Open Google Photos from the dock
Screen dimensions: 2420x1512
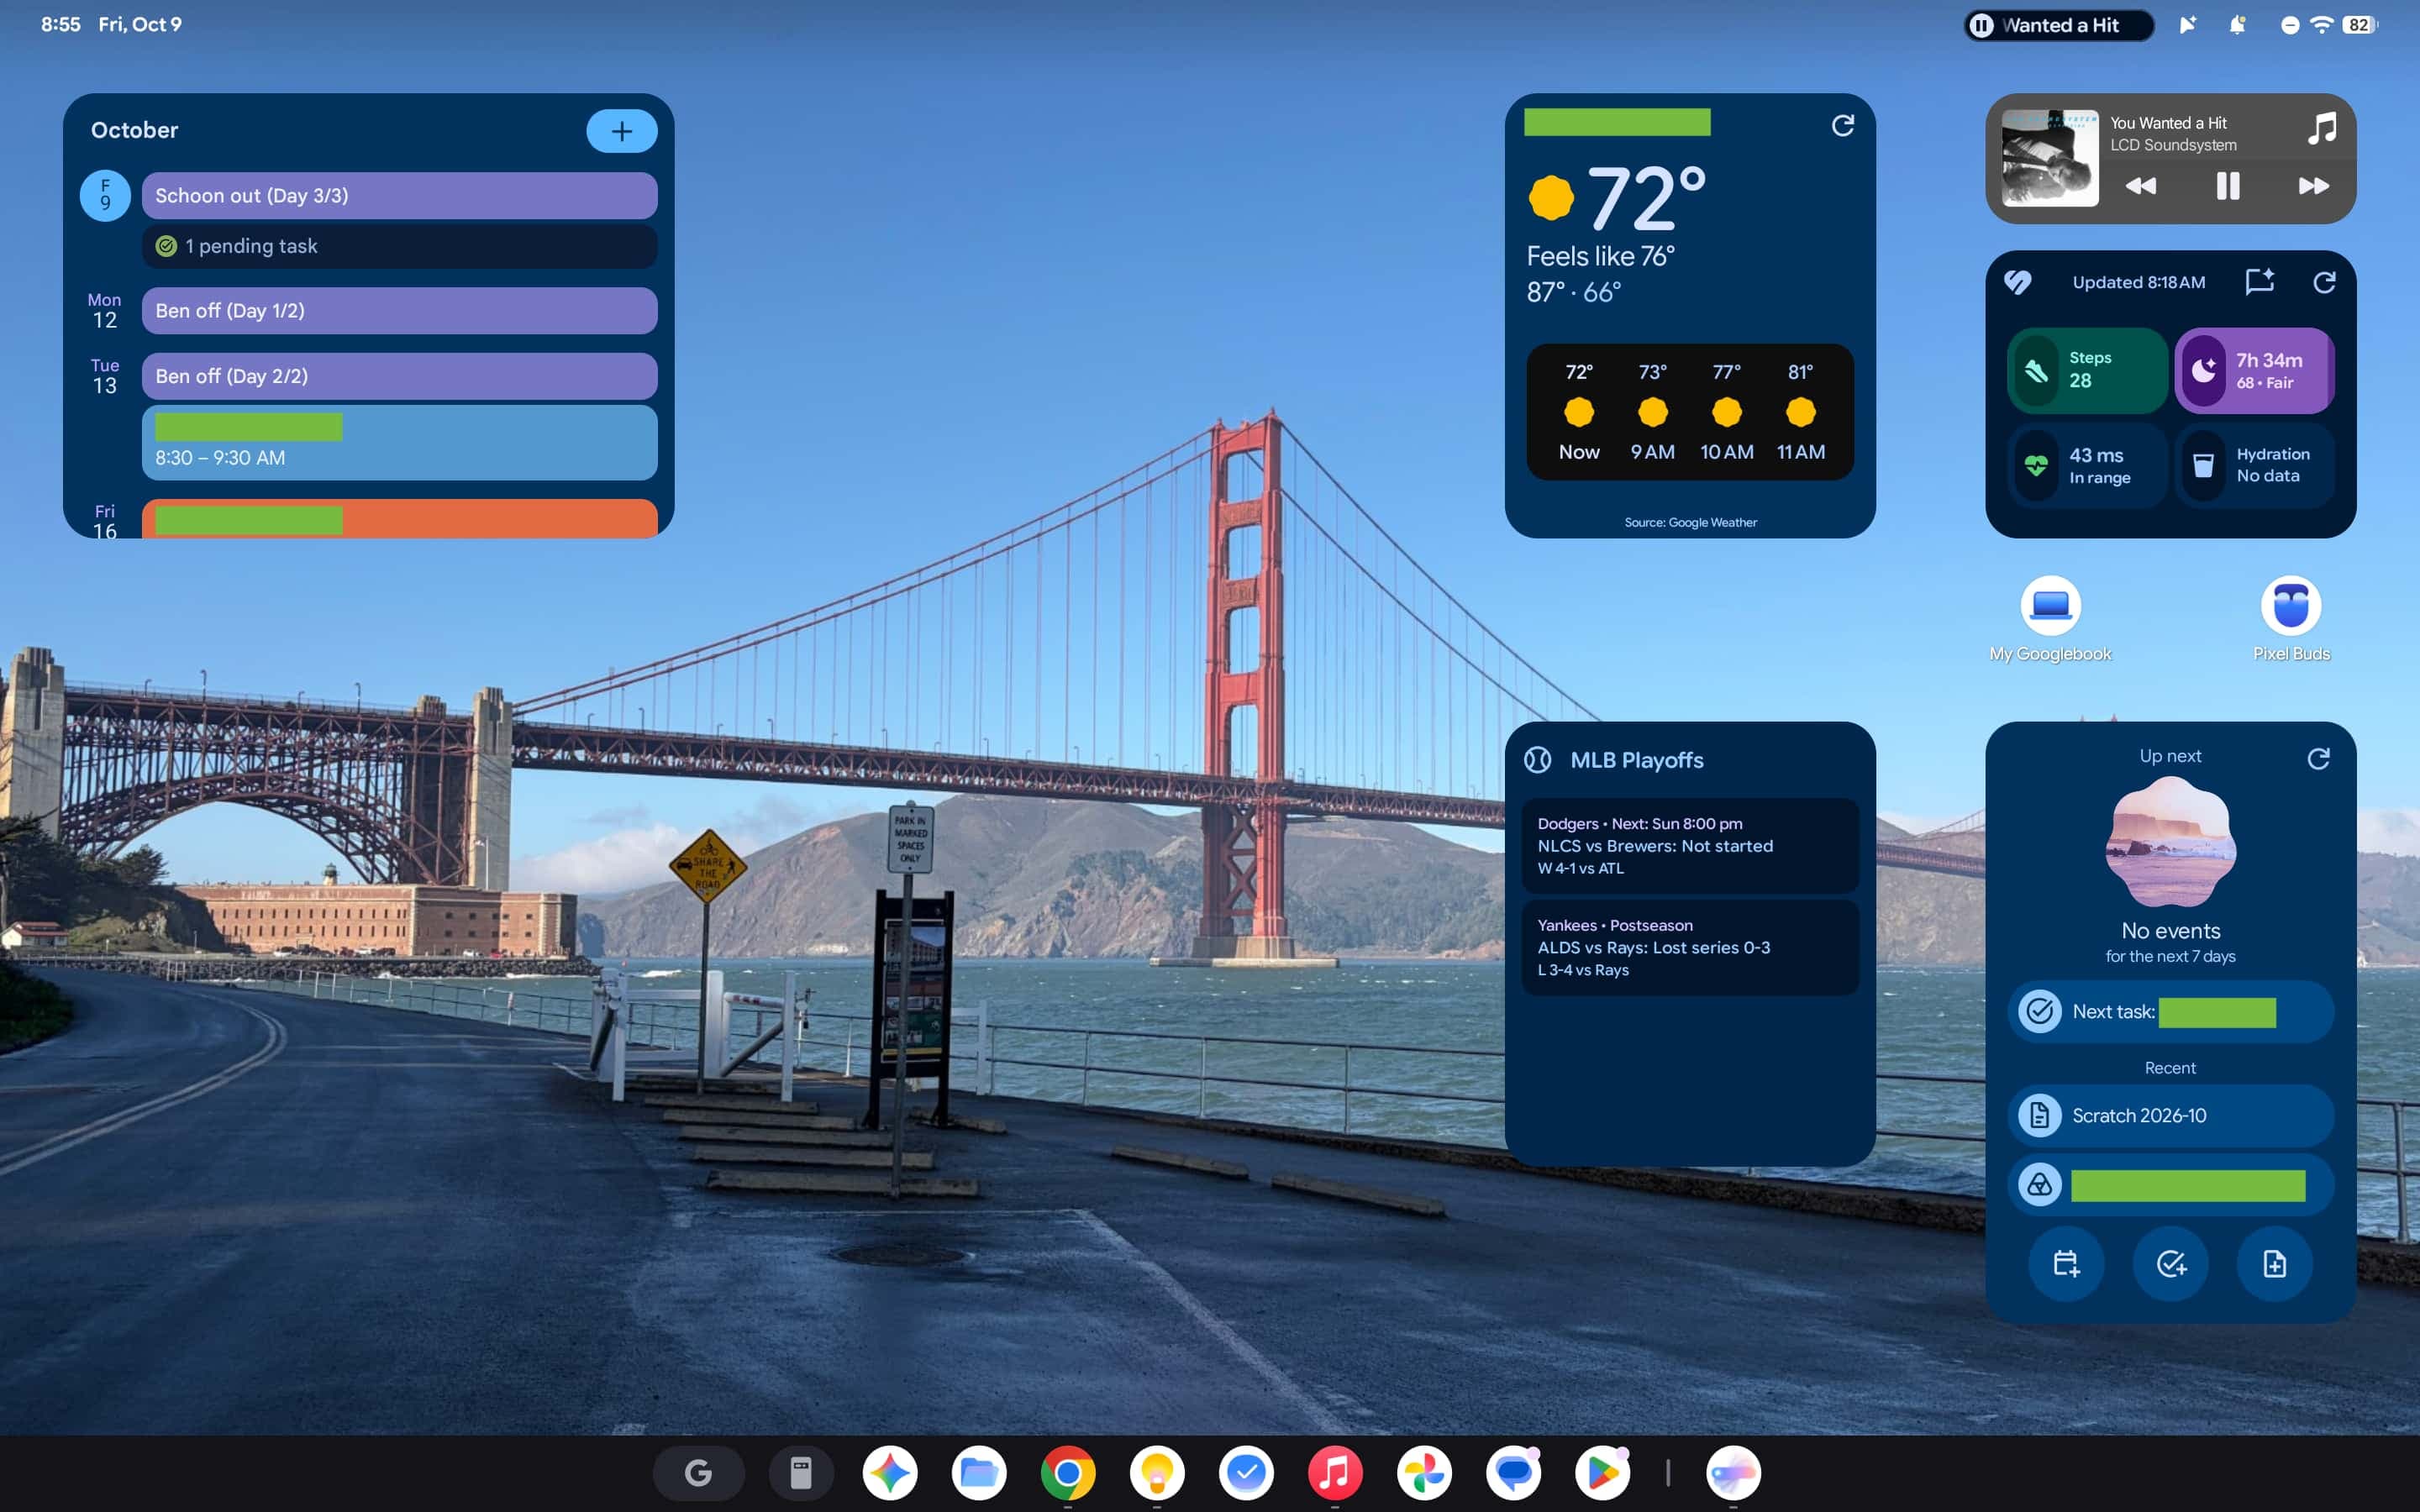pyautogui.click(x=1424, y=1472)
